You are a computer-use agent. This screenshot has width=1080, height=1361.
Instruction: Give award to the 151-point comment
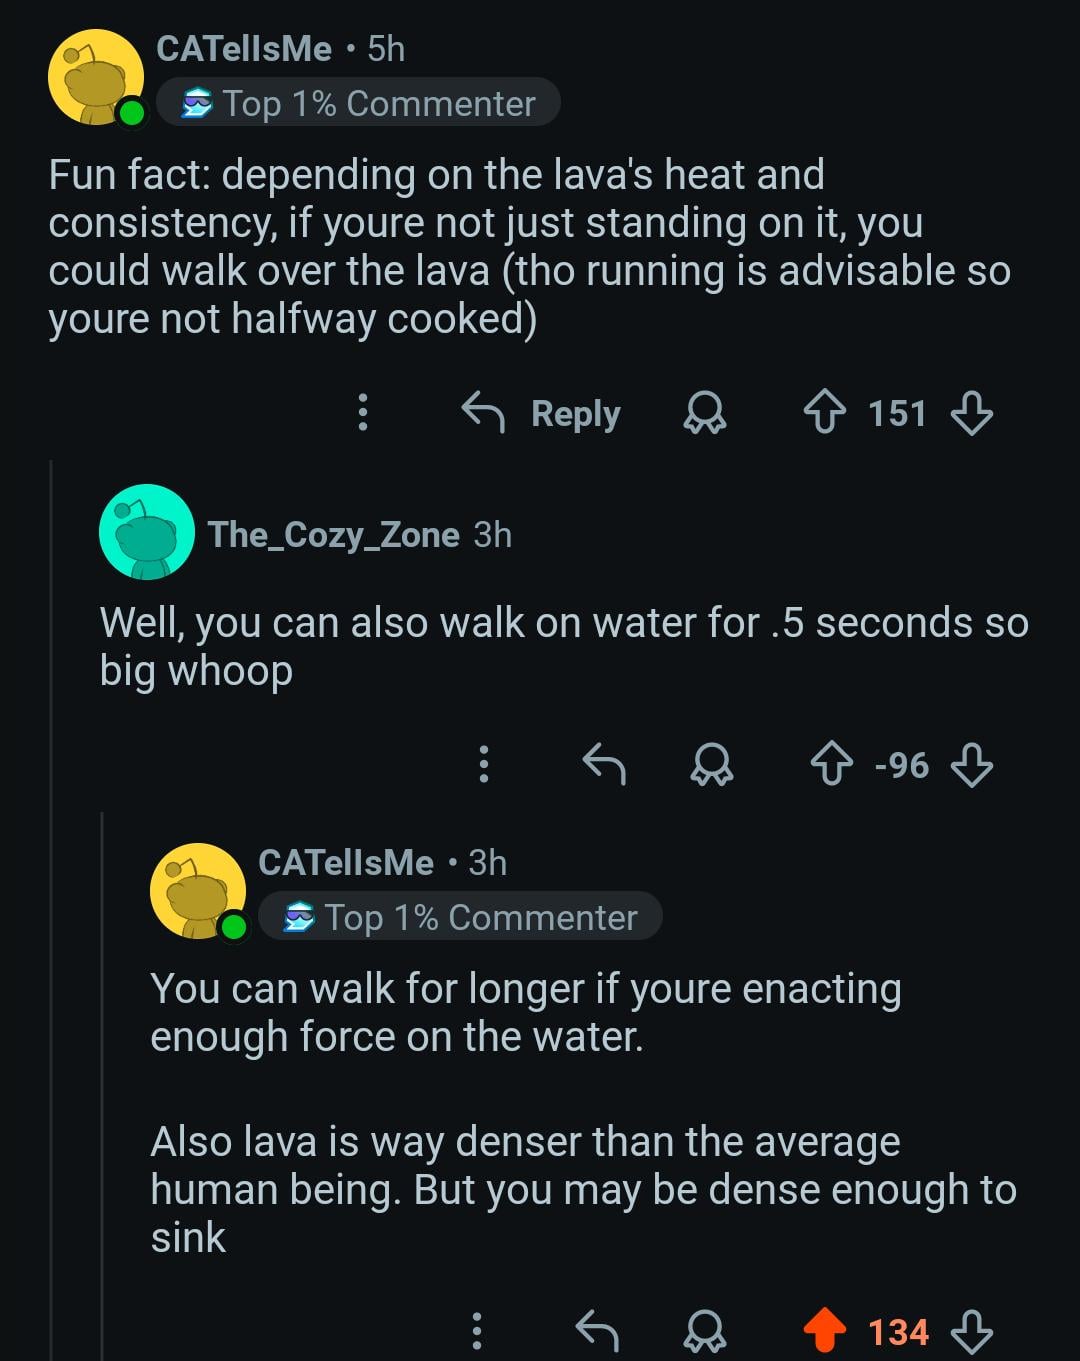point(705,412)
